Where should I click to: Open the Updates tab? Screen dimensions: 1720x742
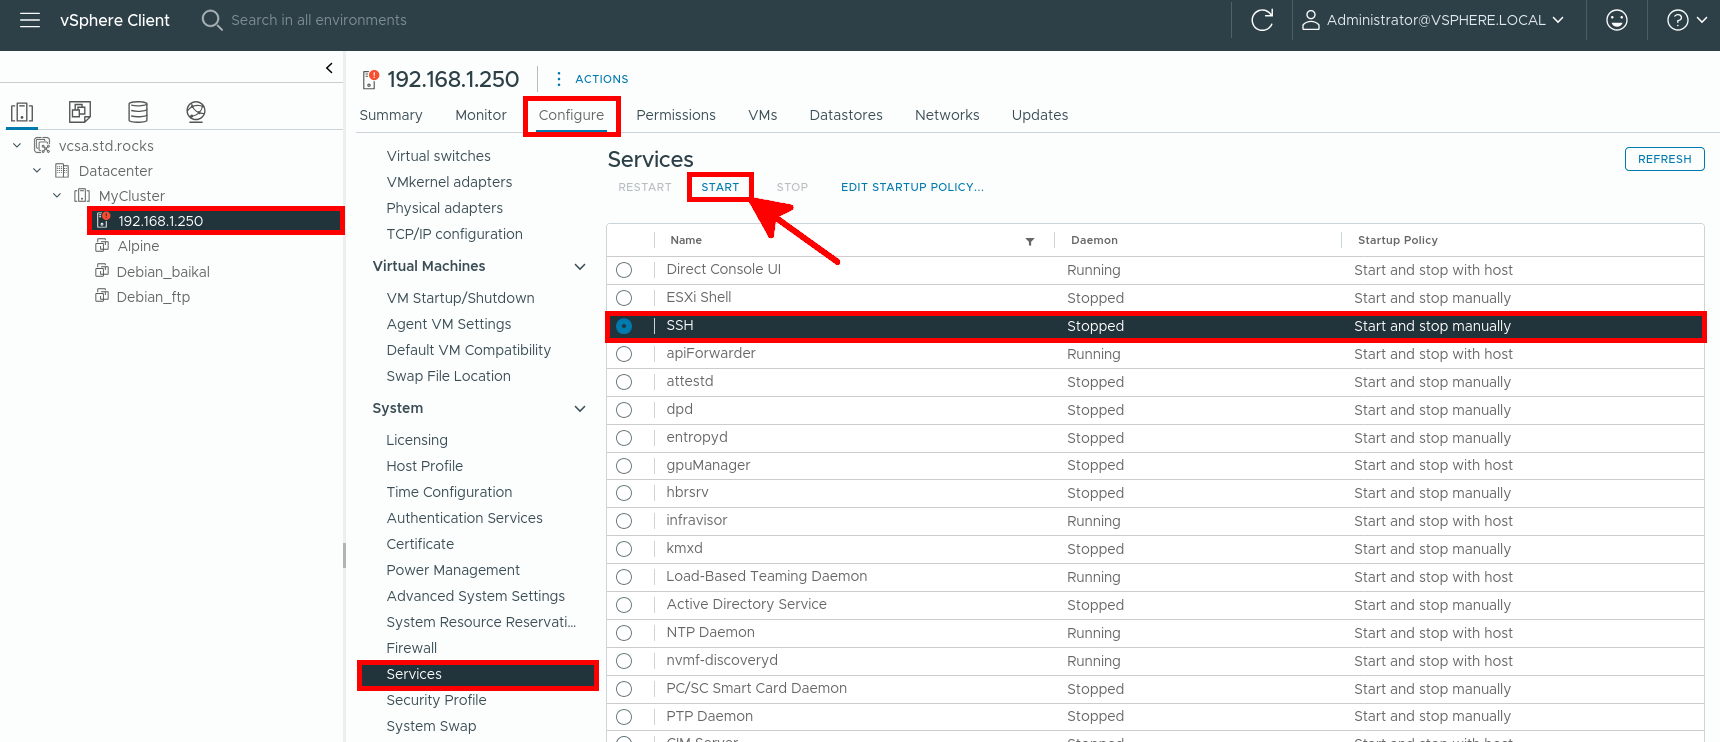click(x=1040, y=115)
